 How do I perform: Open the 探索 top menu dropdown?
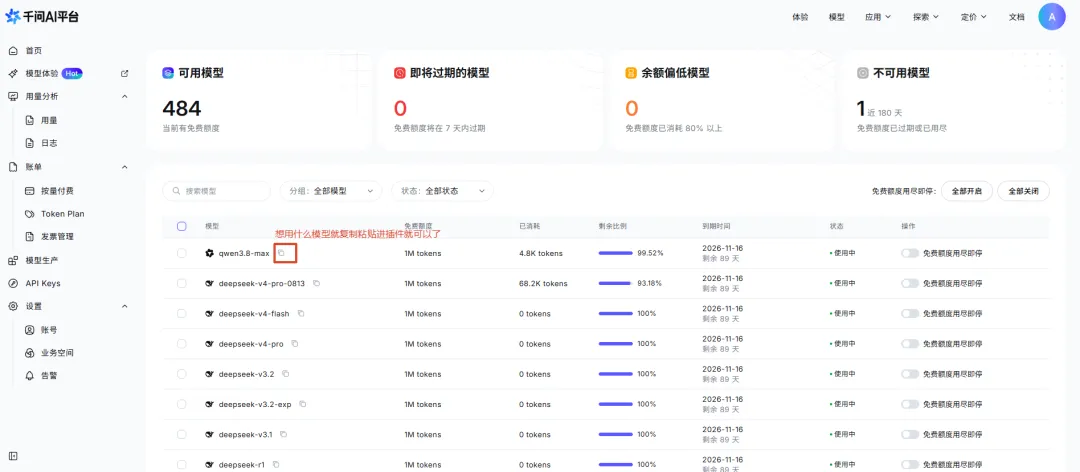pos(926,17)
